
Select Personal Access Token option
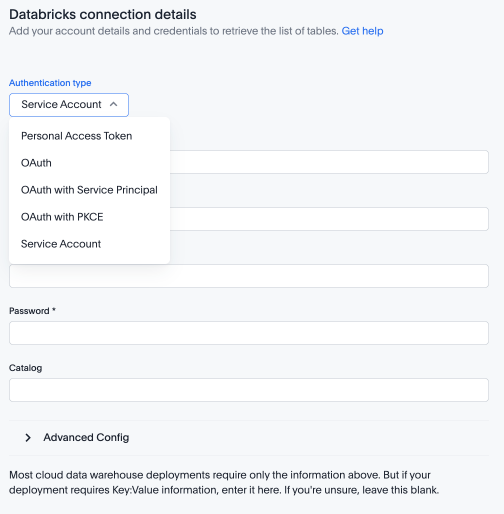tap(76, 136)
